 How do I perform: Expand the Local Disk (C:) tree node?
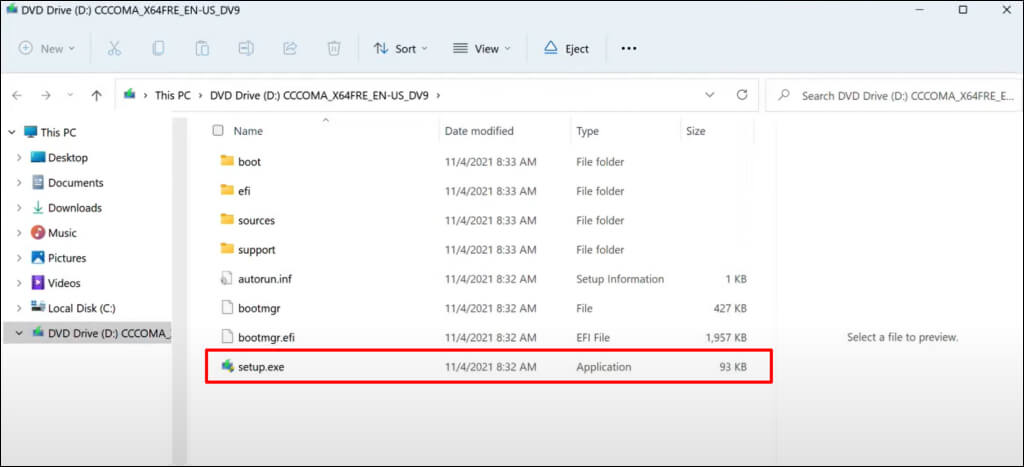pyautogui.click(x=19, y=308)
